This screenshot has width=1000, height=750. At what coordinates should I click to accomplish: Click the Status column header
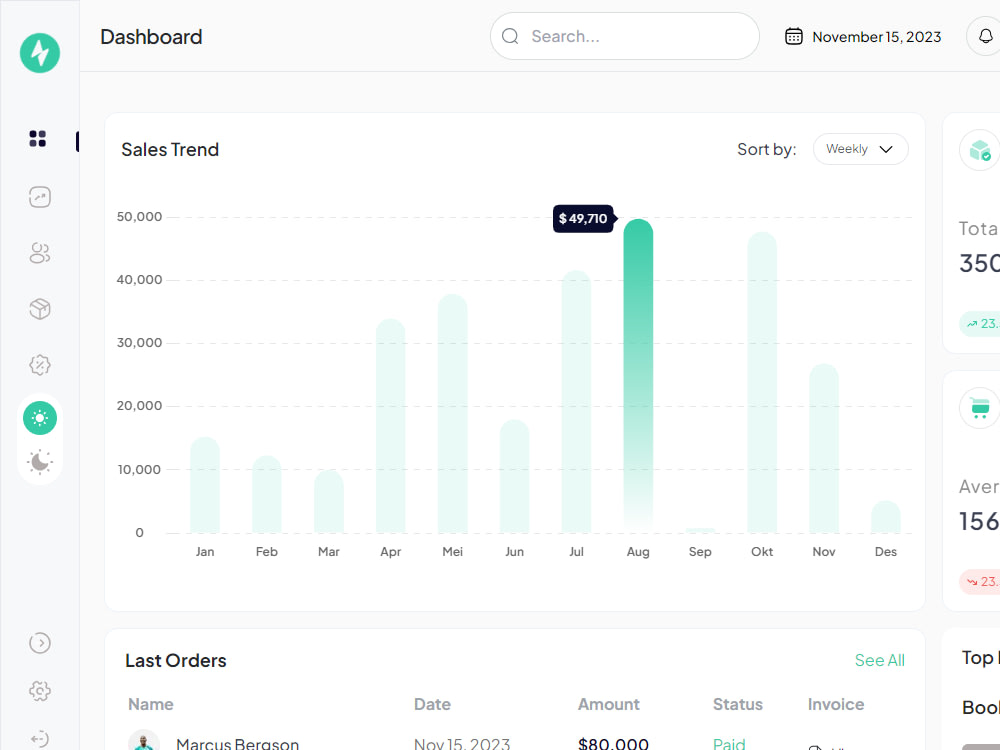[x=737, y=704]
